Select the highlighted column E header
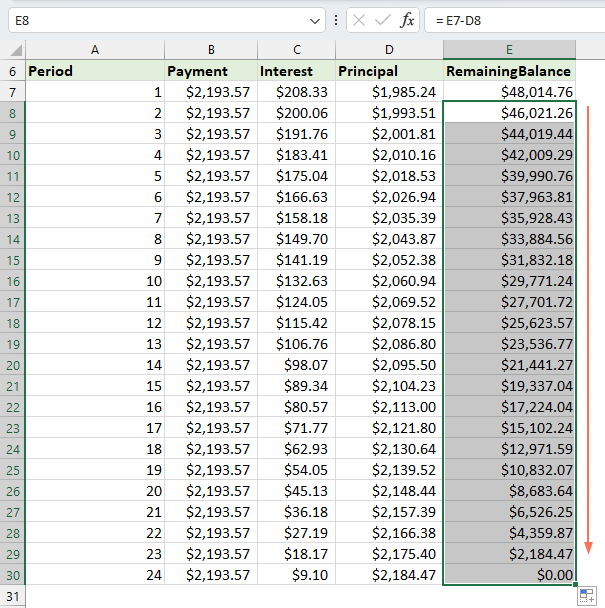This screenshot has width=605, height=608. tap(509, 50)
